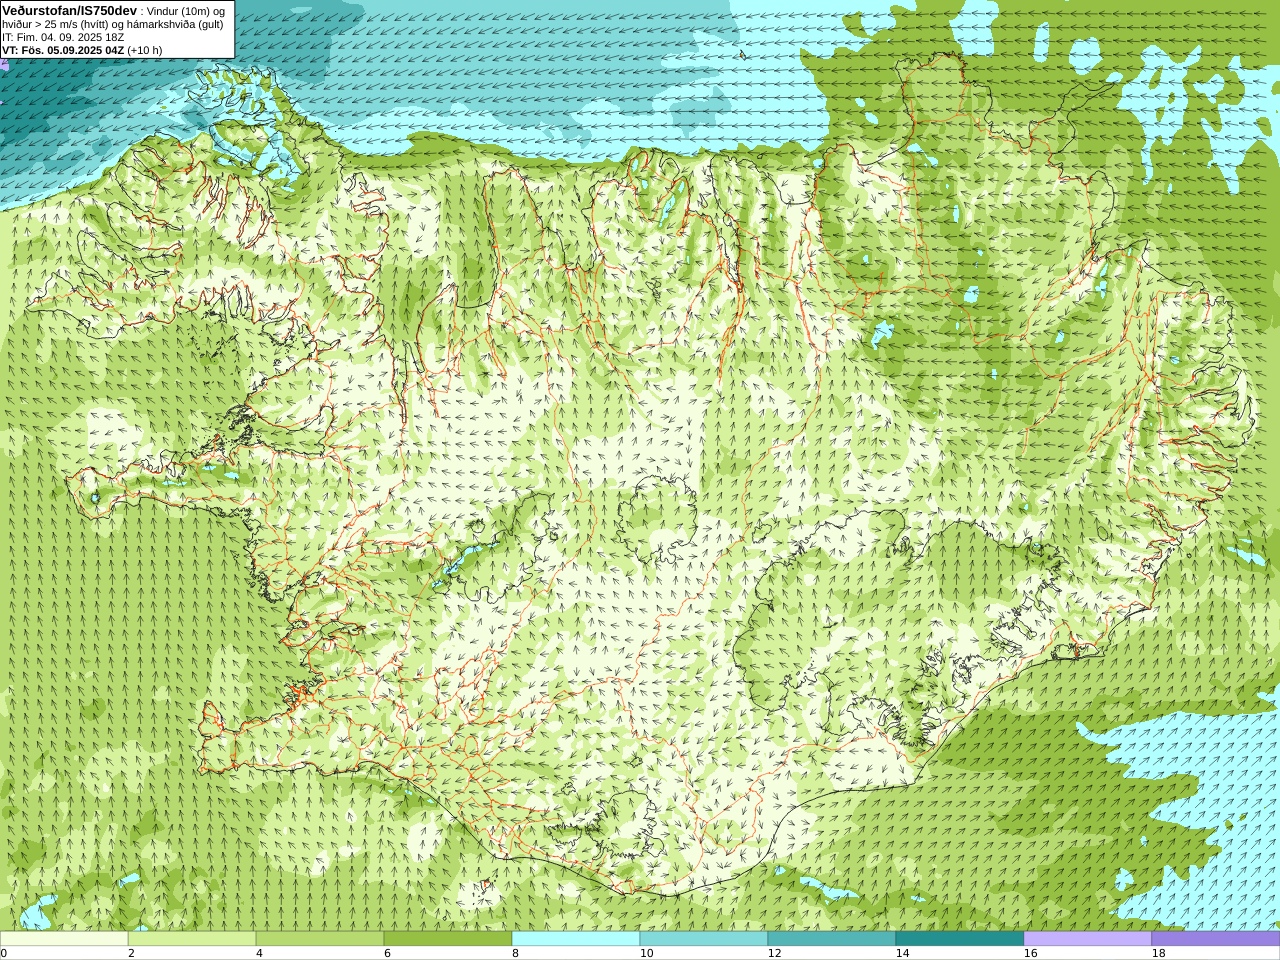The height and width of the screenshot is (960, 1280).
Task: Select the light purple 16–18 legend swatch
Action: pyautogui.click(x=1088, y=939)
